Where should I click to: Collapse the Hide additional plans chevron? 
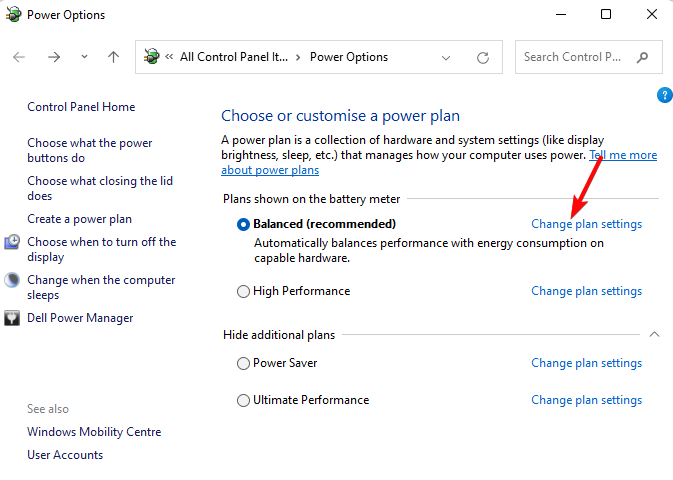point(655,334)
